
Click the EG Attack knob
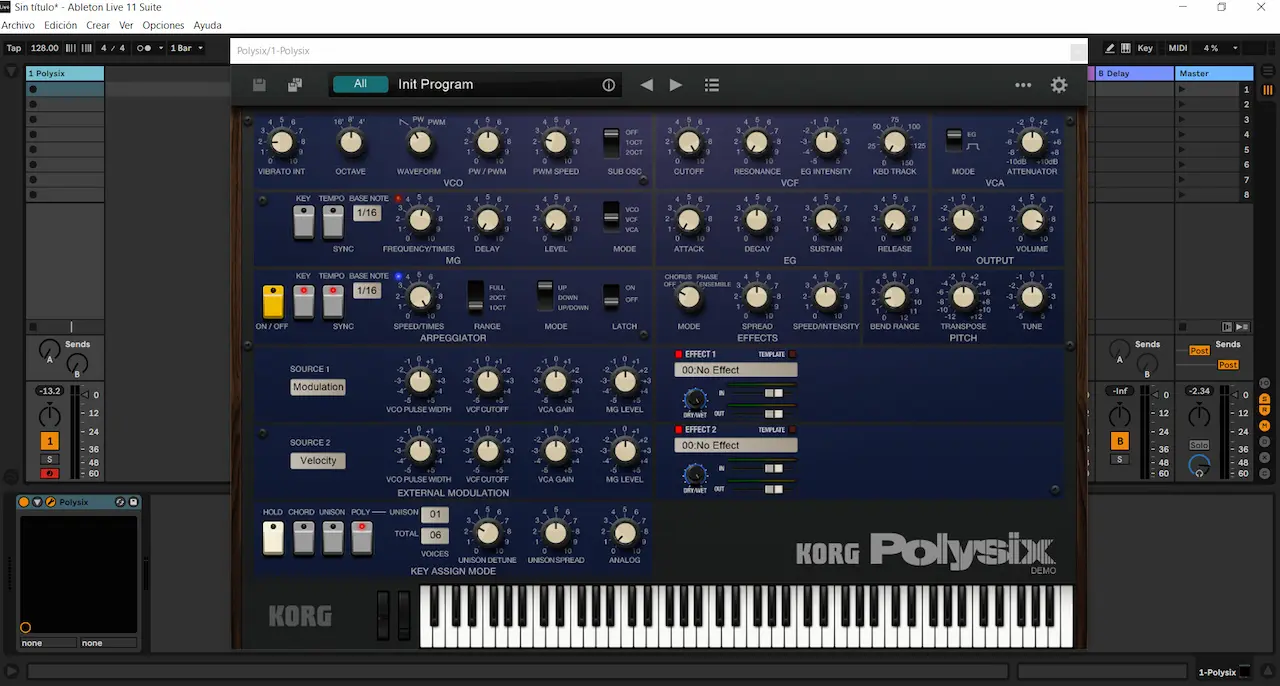pyautogui.click(x=689, y=220)
